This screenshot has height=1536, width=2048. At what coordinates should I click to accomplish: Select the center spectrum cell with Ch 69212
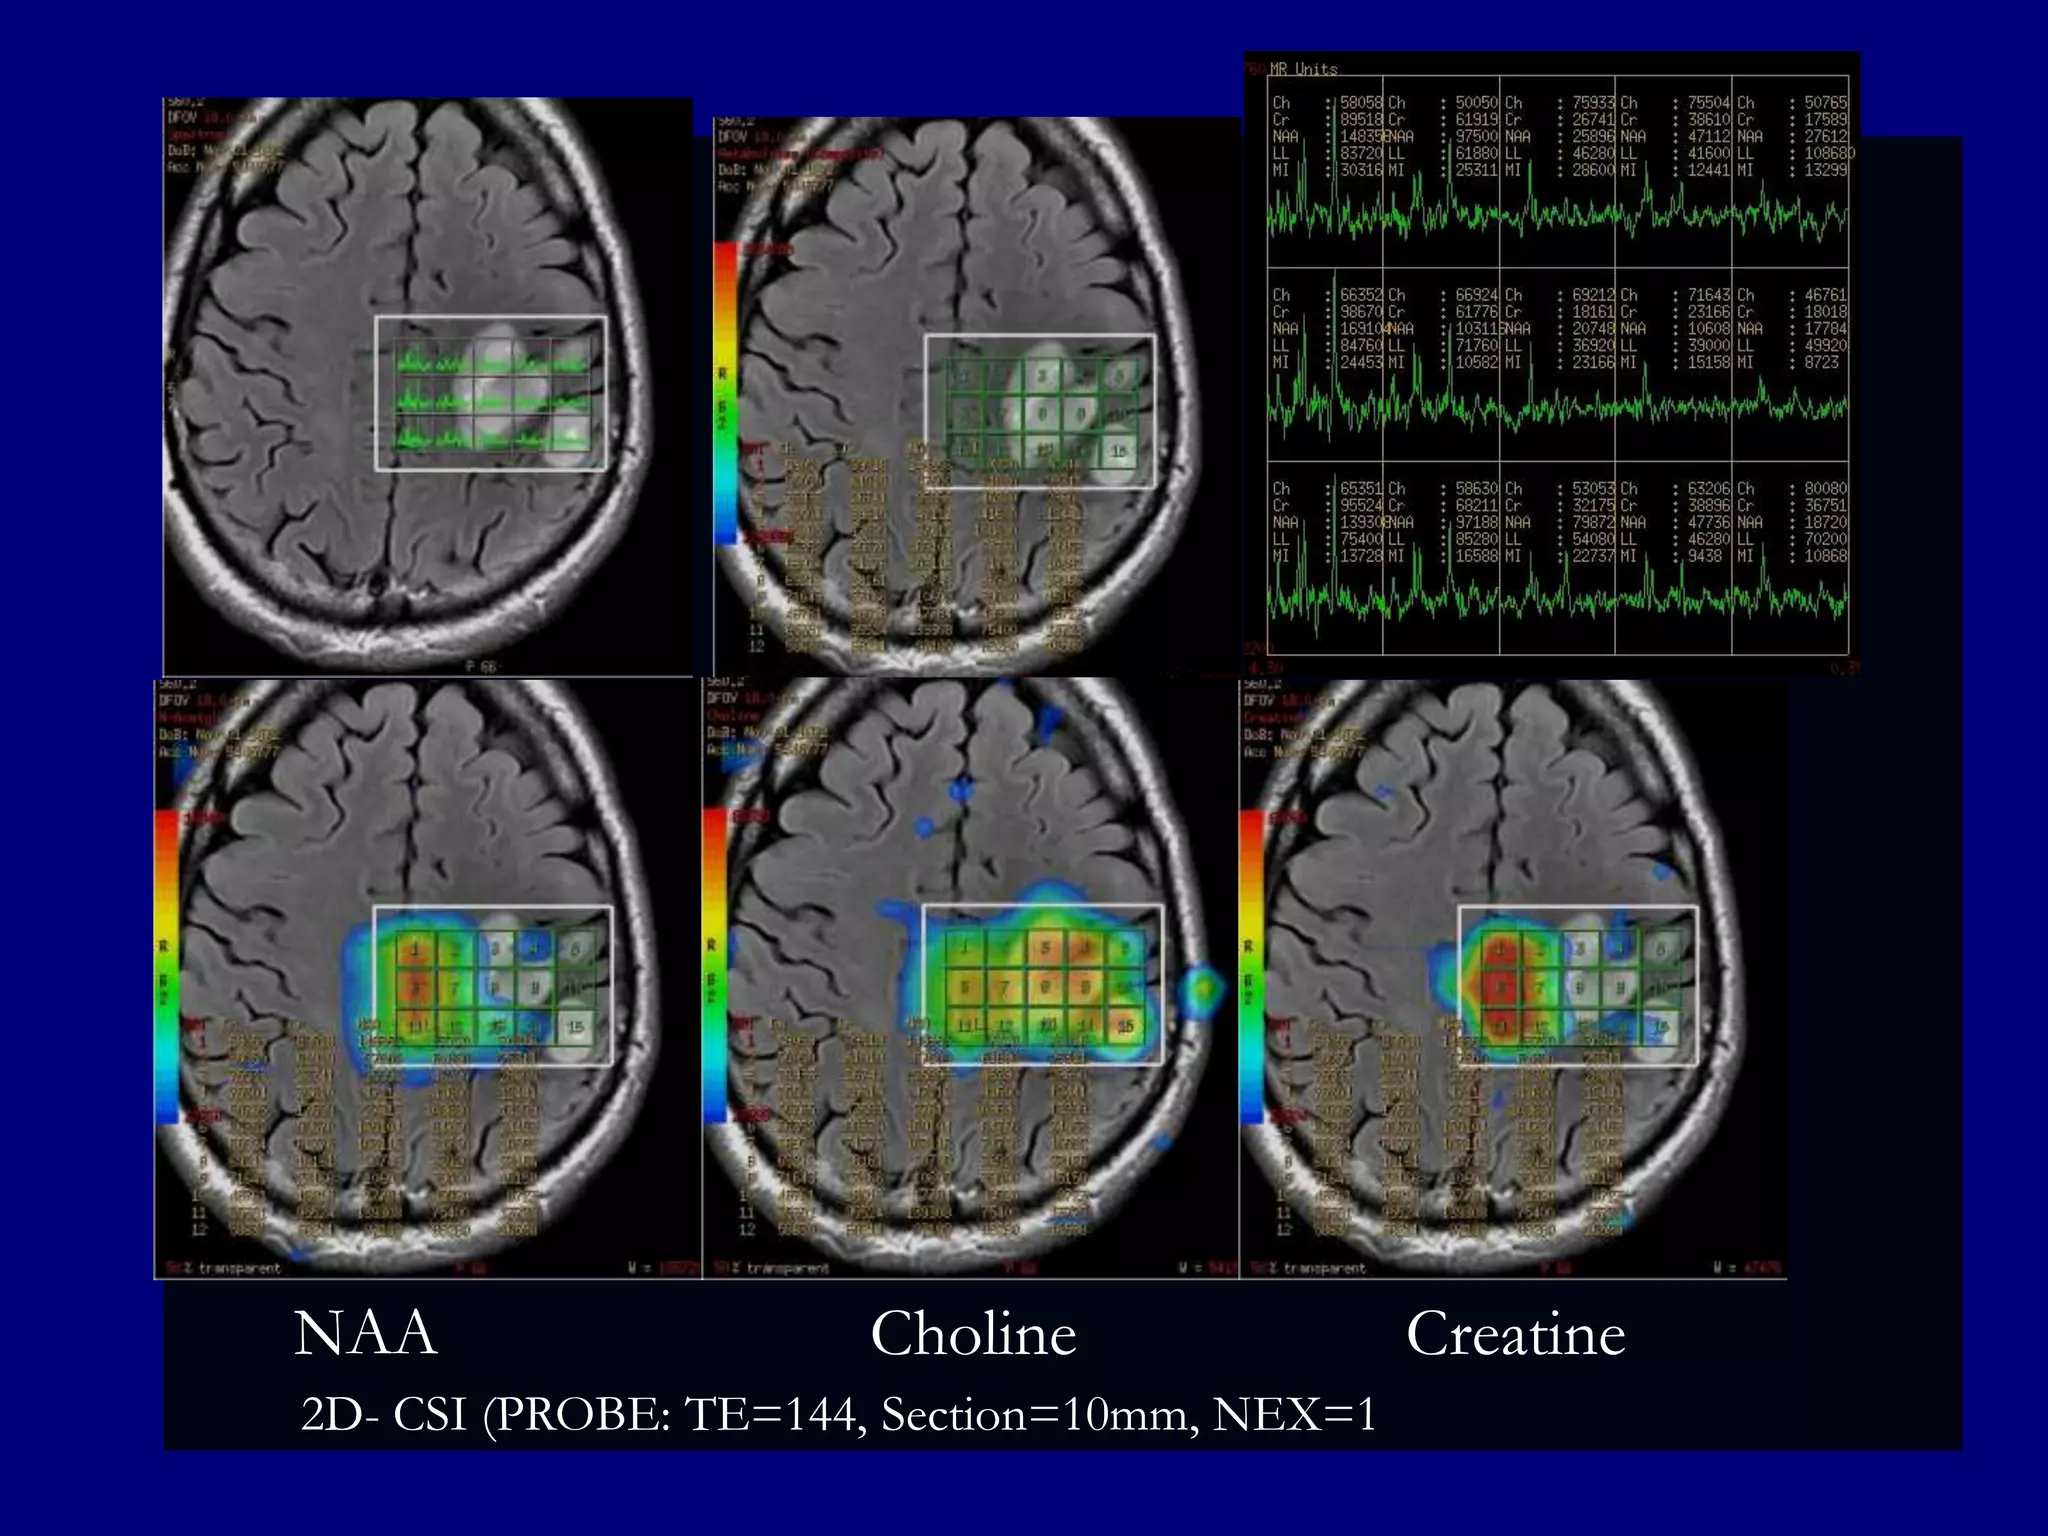pos(1557,364)
